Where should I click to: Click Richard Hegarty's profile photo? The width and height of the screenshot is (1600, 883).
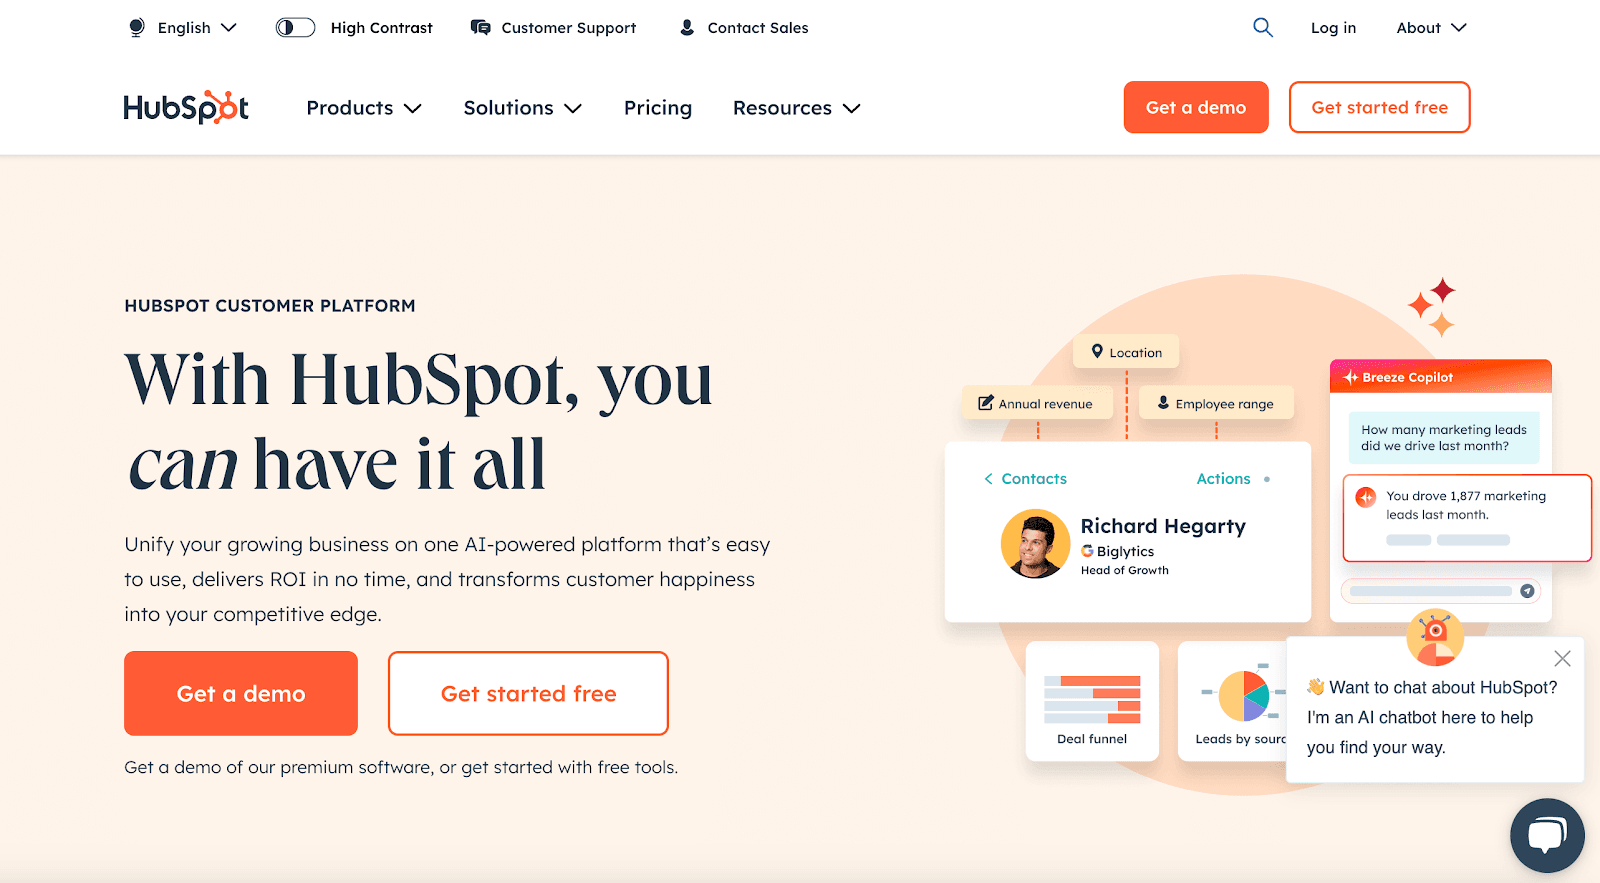pos(1036,544)
